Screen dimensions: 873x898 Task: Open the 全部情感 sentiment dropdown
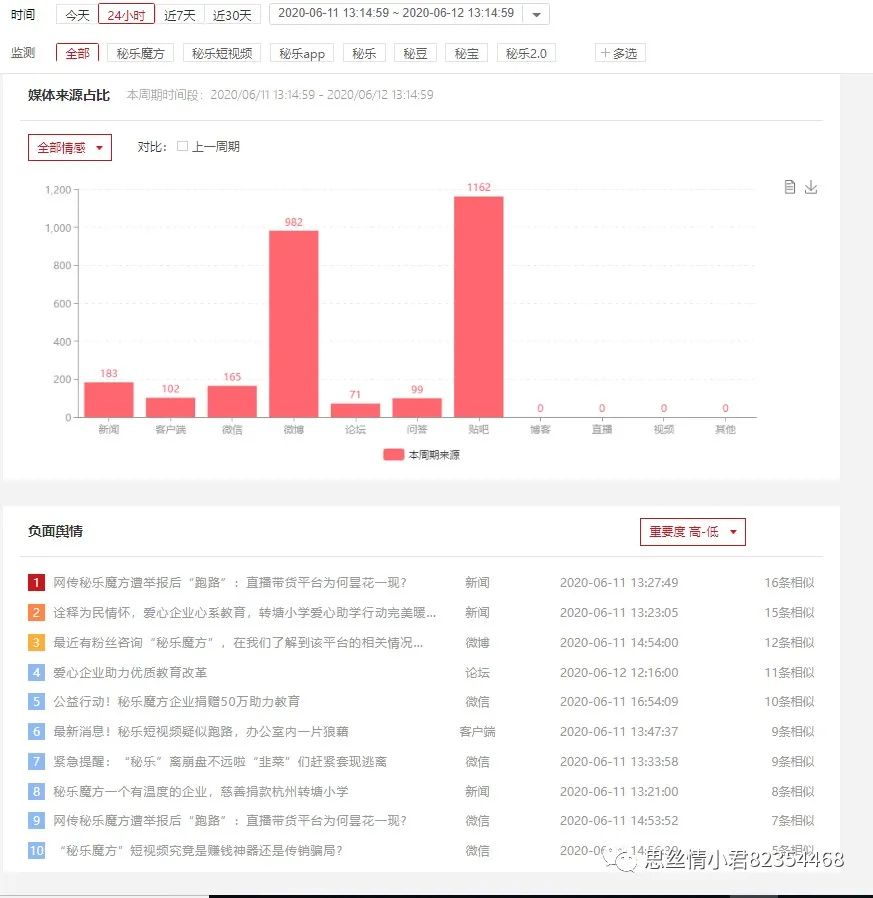click(x=68, y=147)
